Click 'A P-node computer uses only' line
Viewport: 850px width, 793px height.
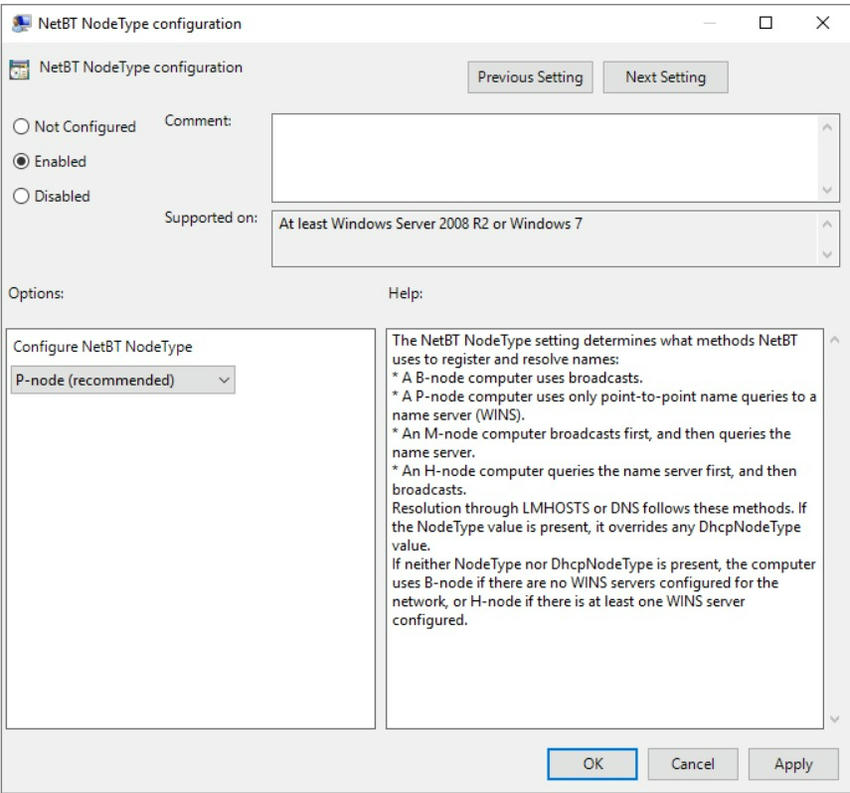(x=604, y=396)
